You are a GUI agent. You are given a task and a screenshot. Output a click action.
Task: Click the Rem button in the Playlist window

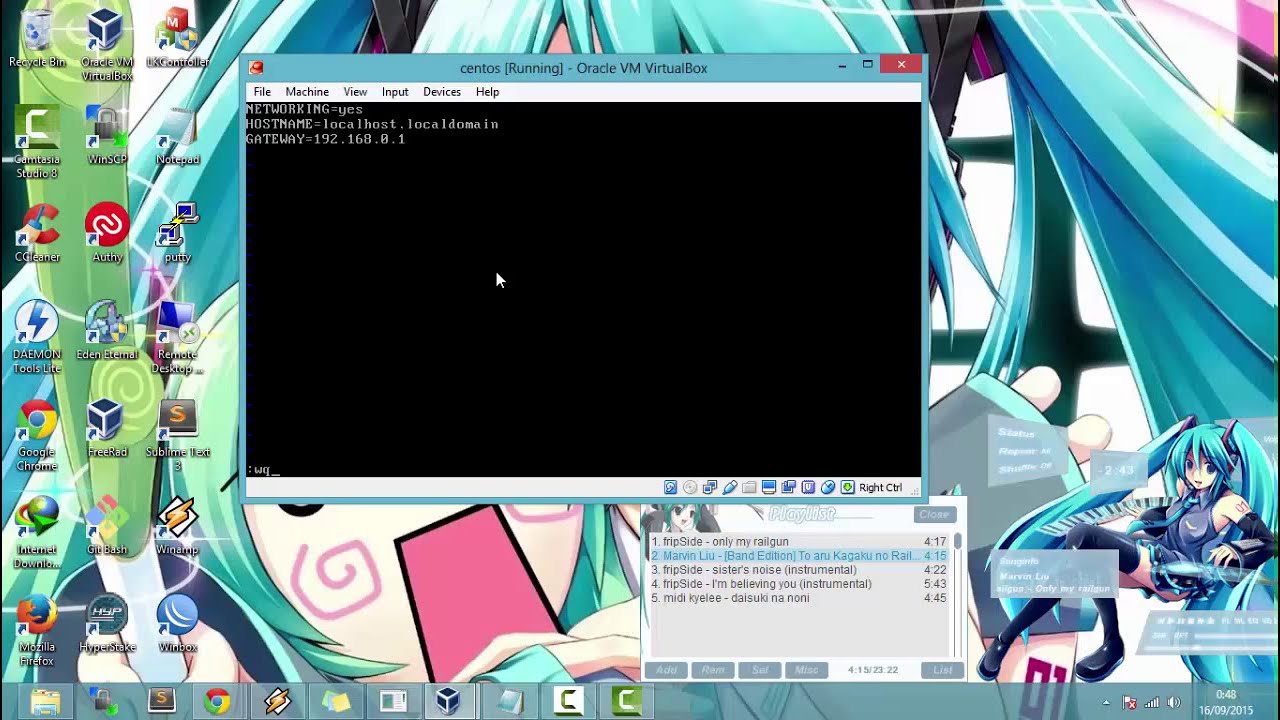(x=713, y=670)
